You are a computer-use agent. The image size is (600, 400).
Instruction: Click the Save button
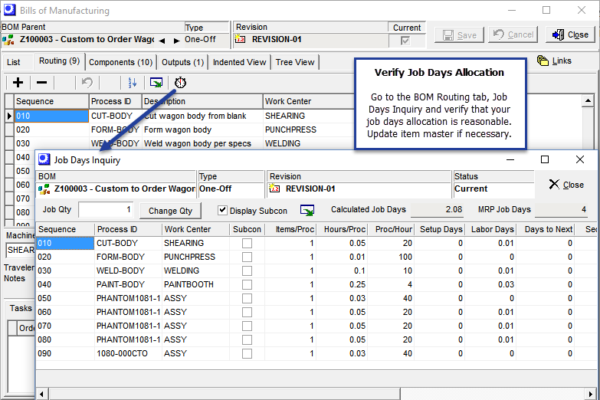tap(459, 35)
